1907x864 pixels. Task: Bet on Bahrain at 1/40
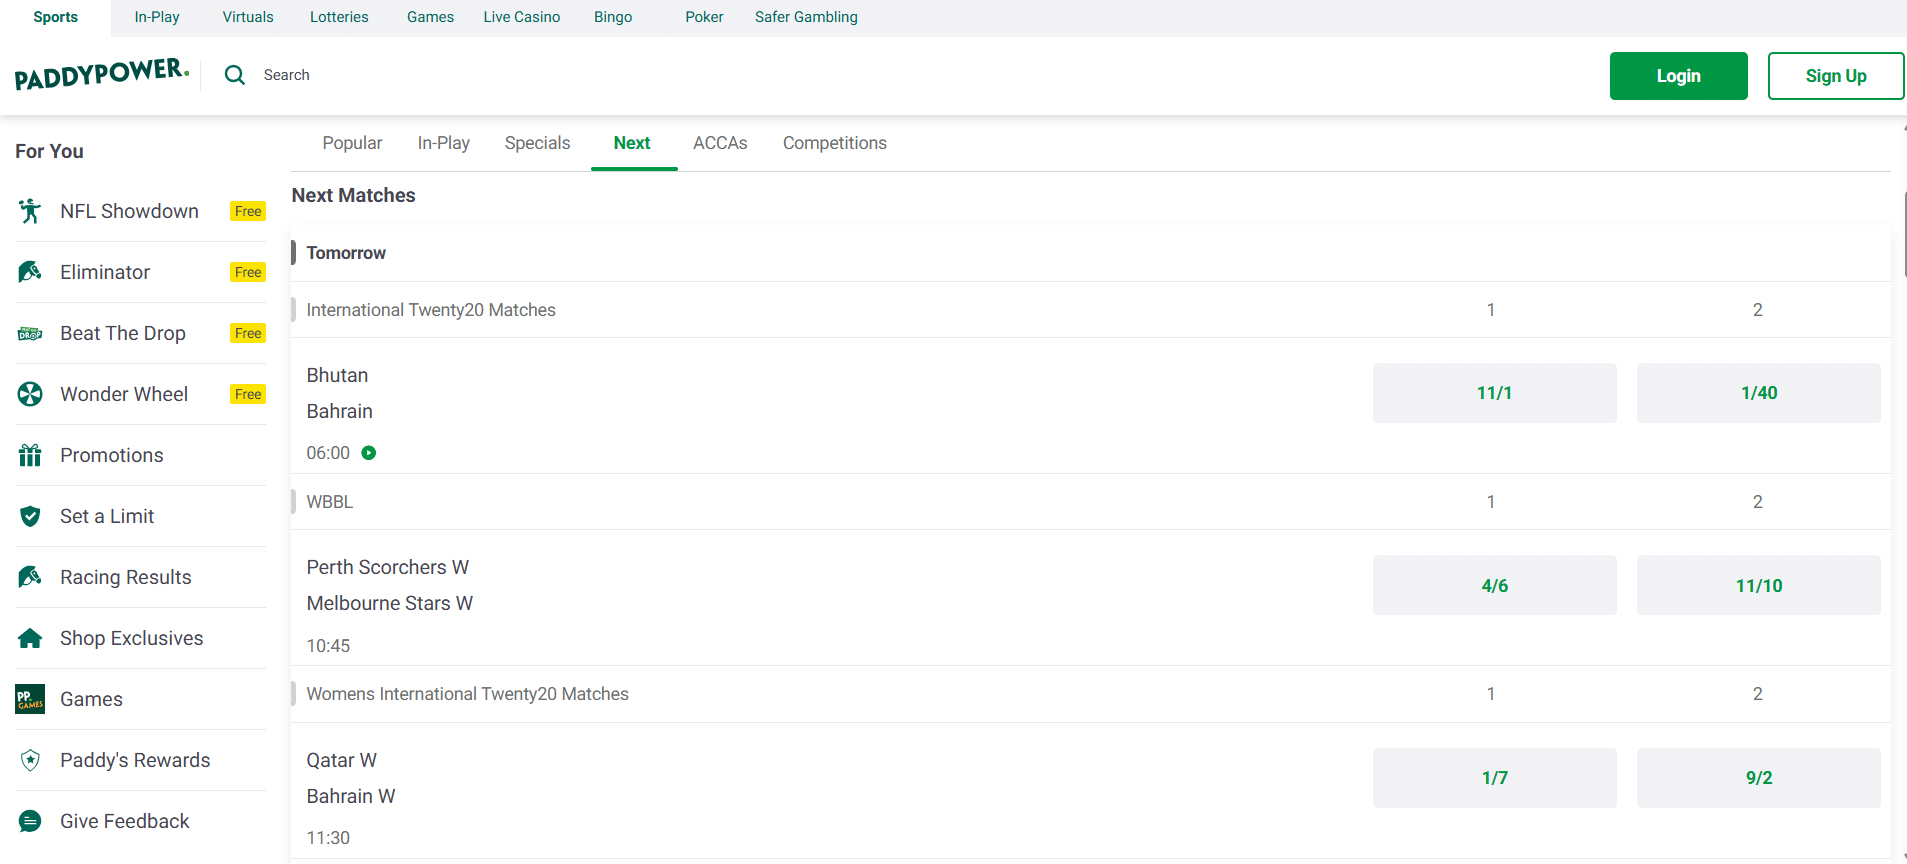[x=1758, y=393]
